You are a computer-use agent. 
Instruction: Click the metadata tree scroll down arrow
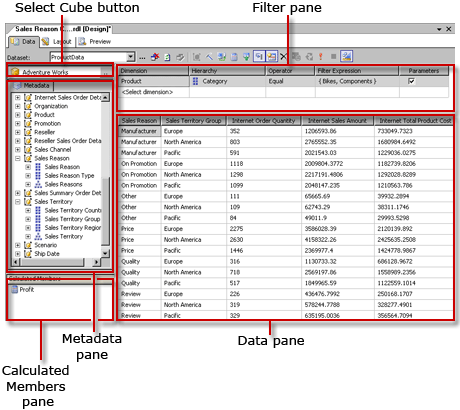point(105,253)
